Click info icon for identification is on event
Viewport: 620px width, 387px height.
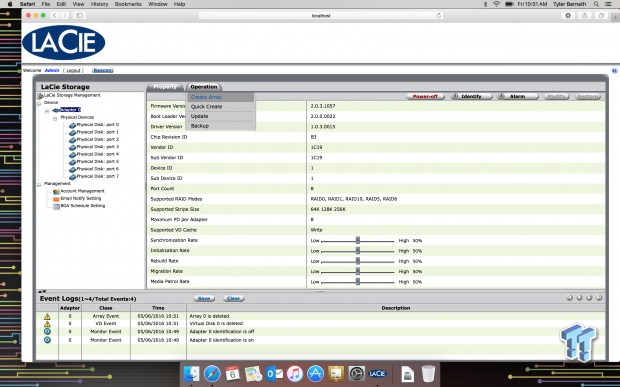[x=47, y=340]
